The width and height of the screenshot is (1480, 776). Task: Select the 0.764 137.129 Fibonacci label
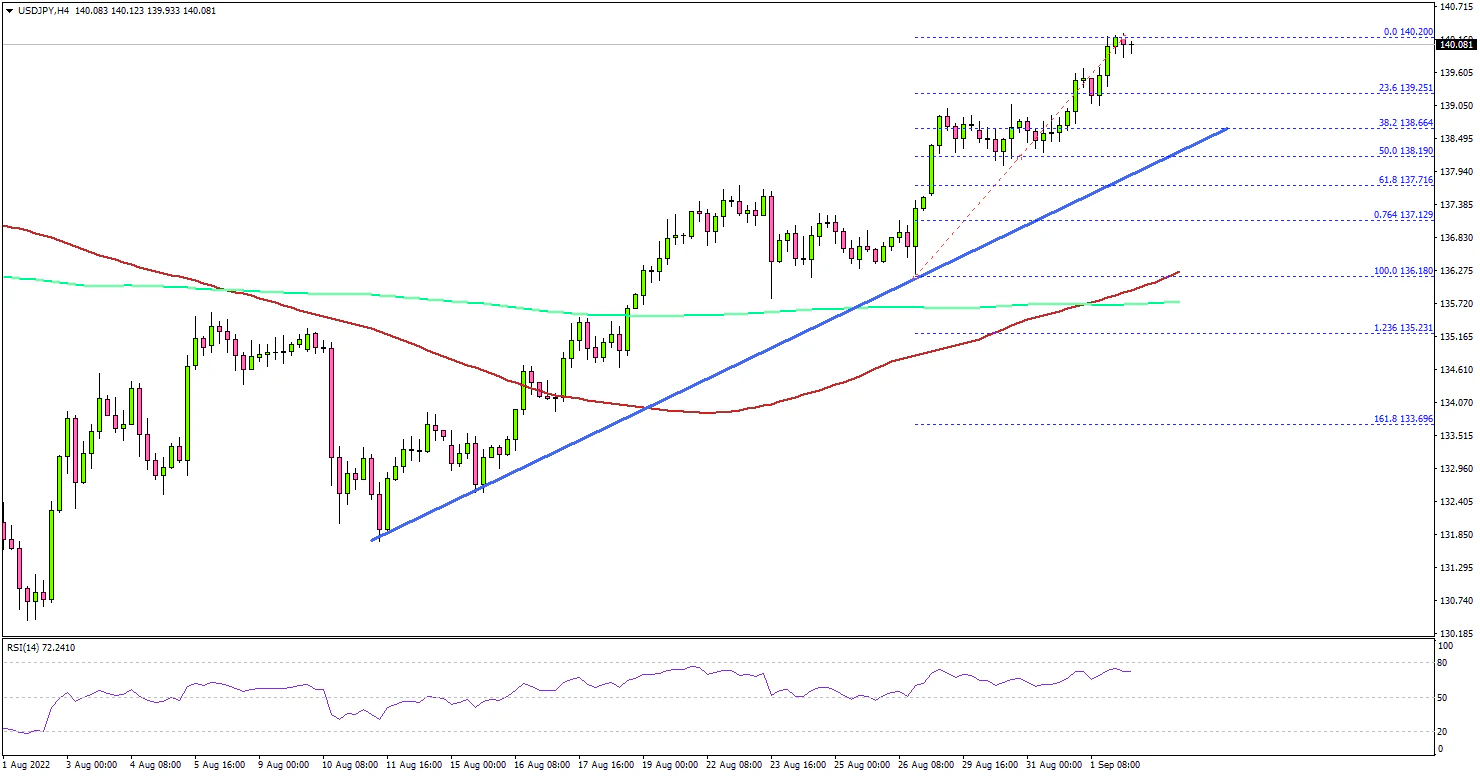1403,215
